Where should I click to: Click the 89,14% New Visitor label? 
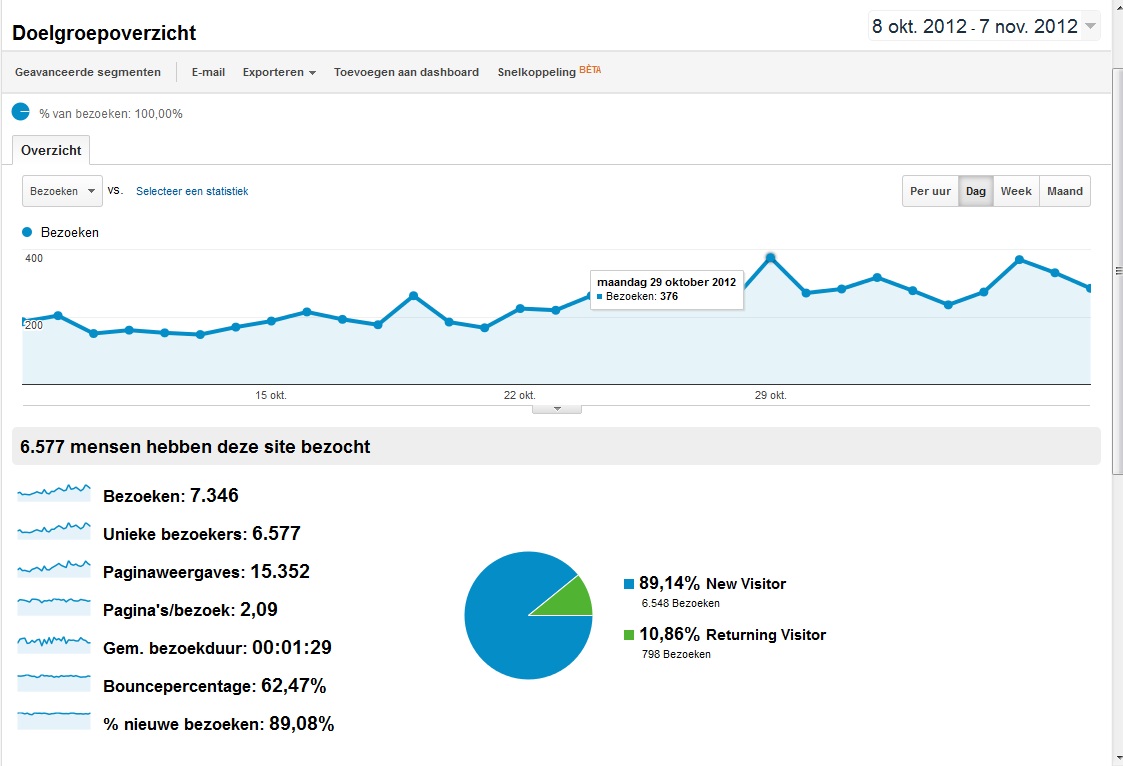[713, 583]
